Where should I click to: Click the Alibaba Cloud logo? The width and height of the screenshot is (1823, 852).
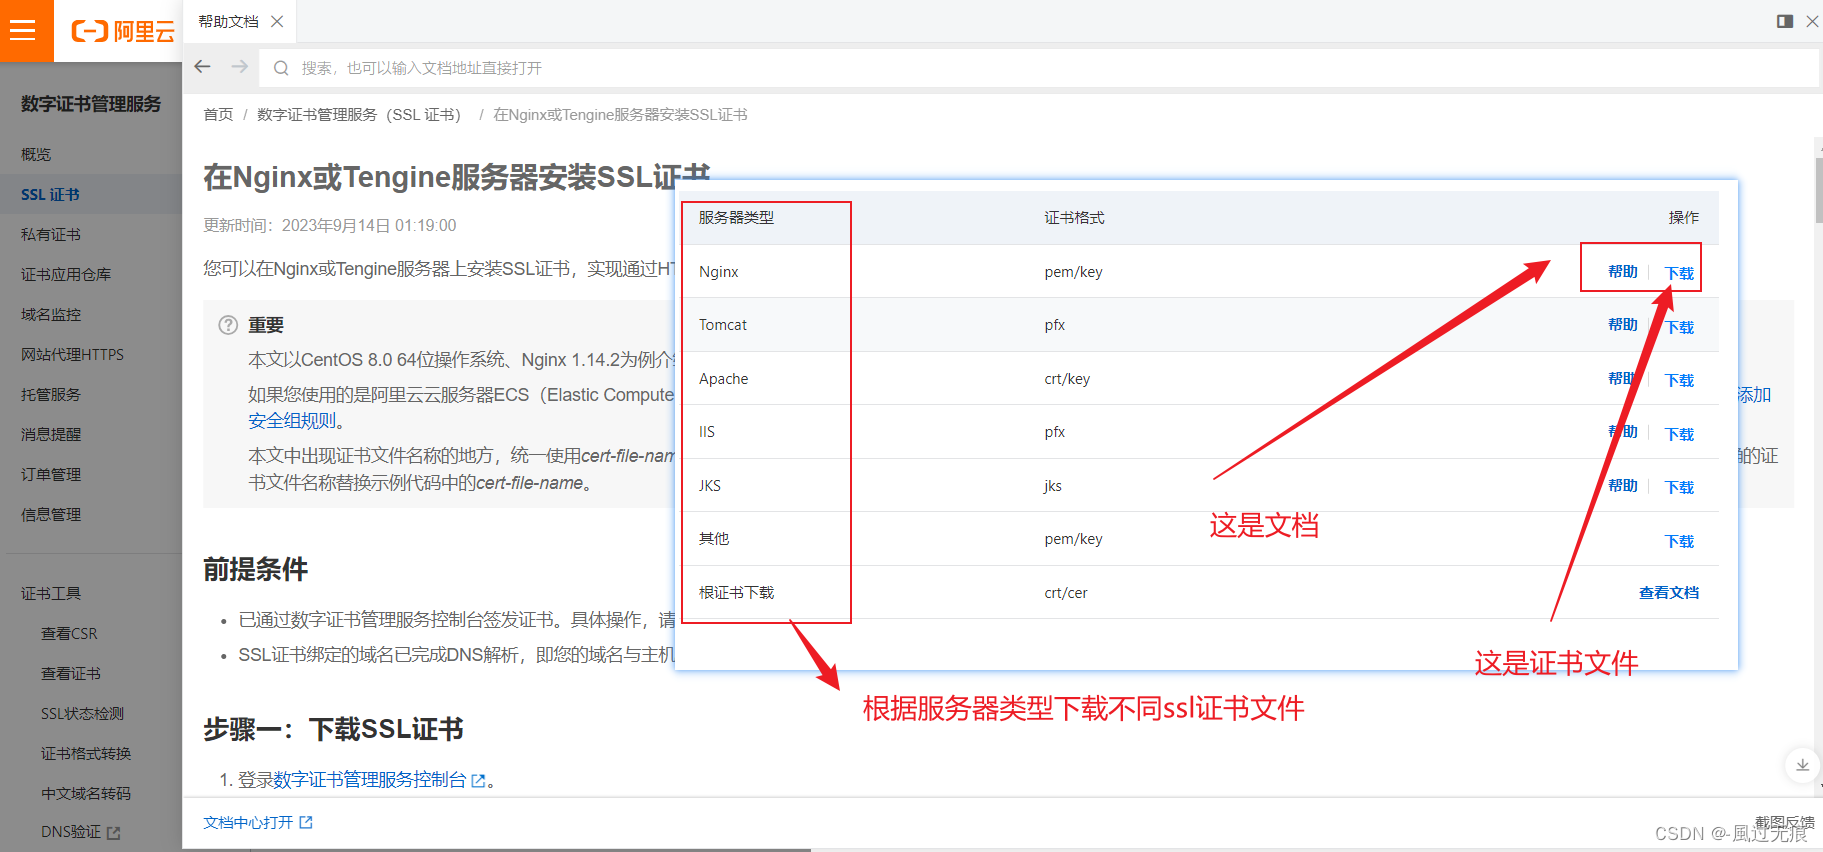123,31
